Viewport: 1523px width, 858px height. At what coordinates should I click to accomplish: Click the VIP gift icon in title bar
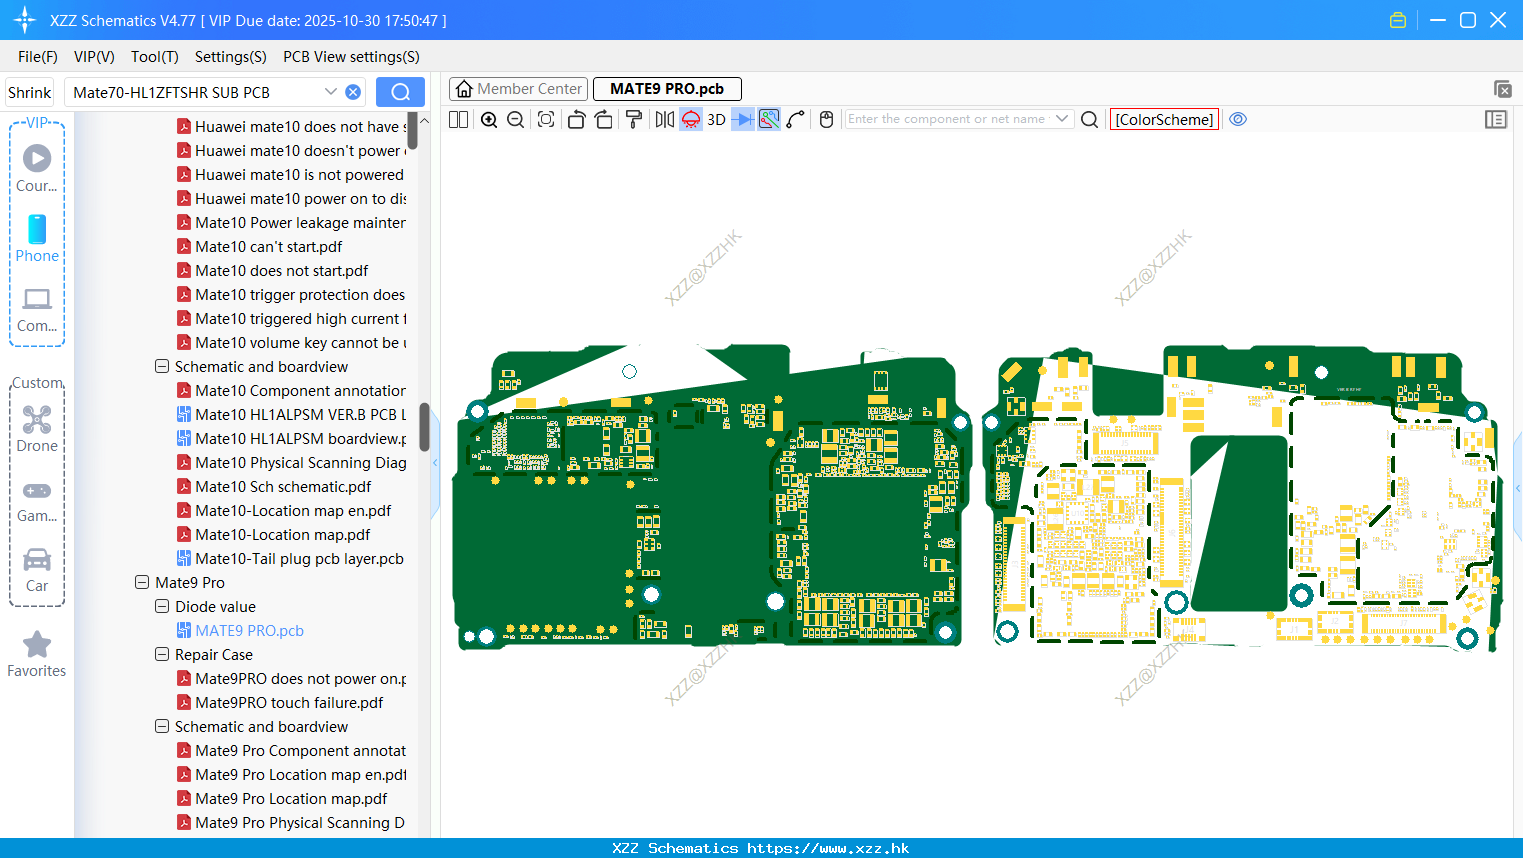pyautogui.click(x=1398, y=20)
